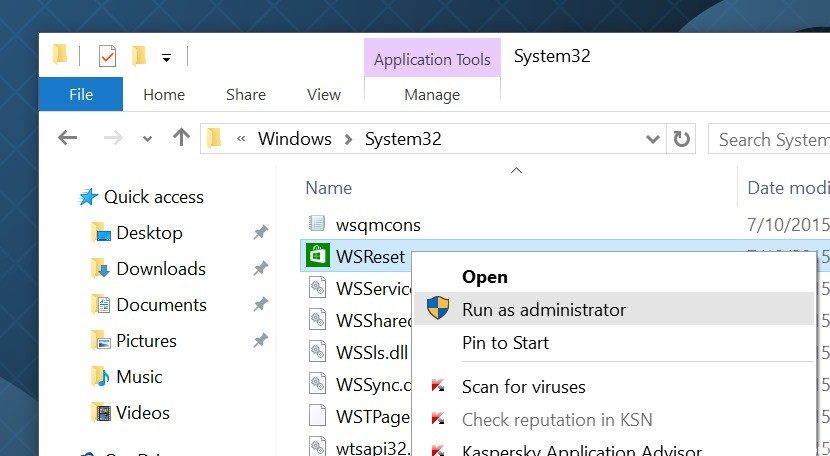Sort by the Date modified column header
Viewport: 830px width, 456px height.
coord(789,188)
